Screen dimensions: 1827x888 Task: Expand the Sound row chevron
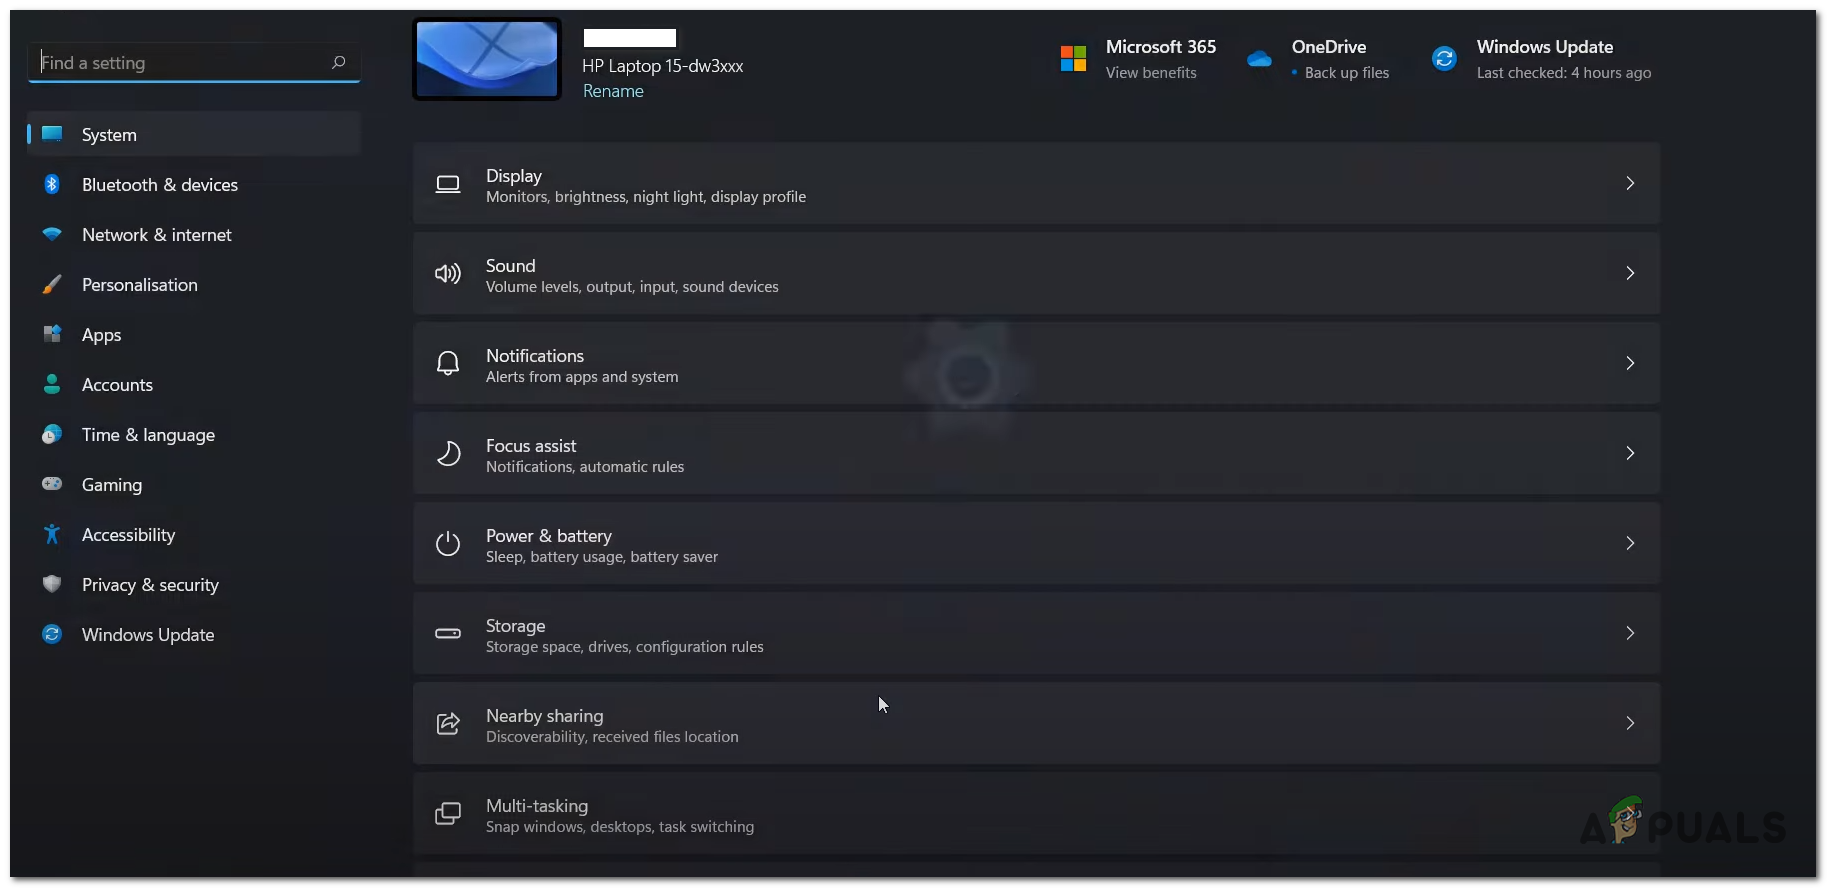point(1630,273)
